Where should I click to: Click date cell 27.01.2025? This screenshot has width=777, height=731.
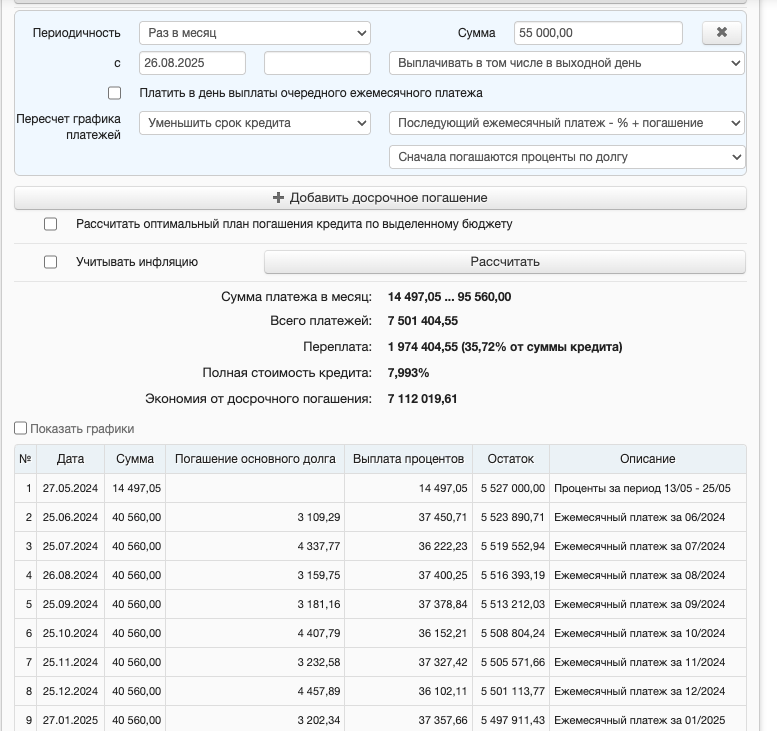click(x=70, y=720)
